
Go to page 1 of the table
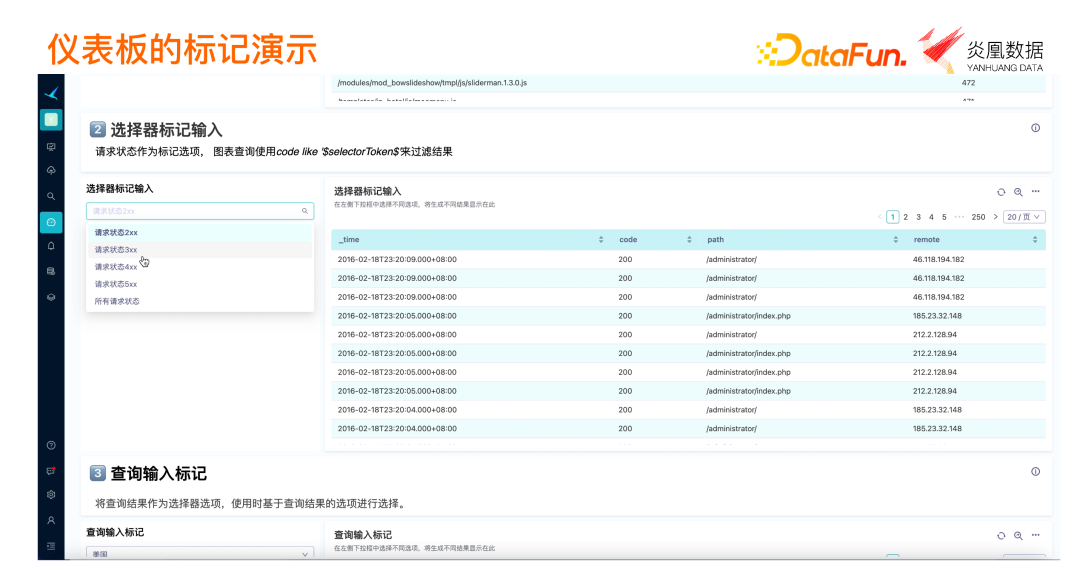893,217
